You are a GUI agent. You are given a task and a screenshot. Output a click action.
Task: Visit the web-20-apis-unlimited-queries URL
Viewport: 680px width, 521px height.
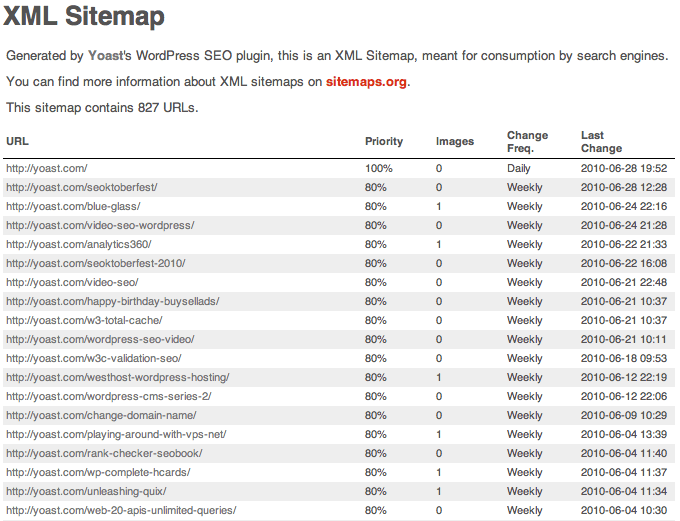tap(121, 510)
